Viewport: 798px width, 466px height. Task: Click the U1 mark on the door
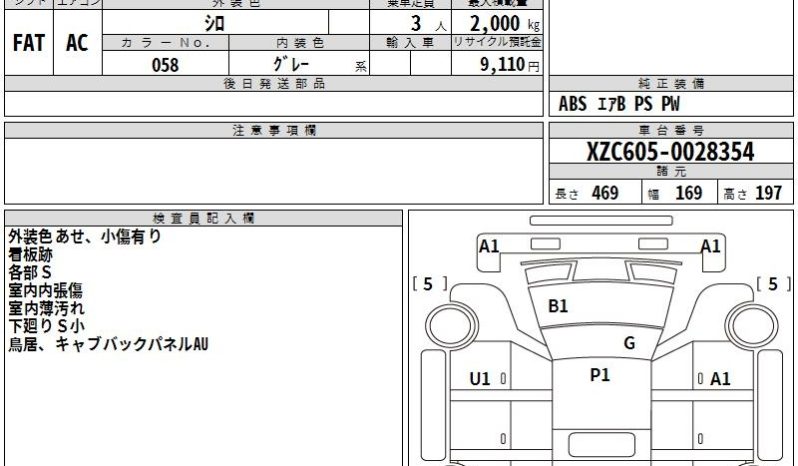[479, 379]
